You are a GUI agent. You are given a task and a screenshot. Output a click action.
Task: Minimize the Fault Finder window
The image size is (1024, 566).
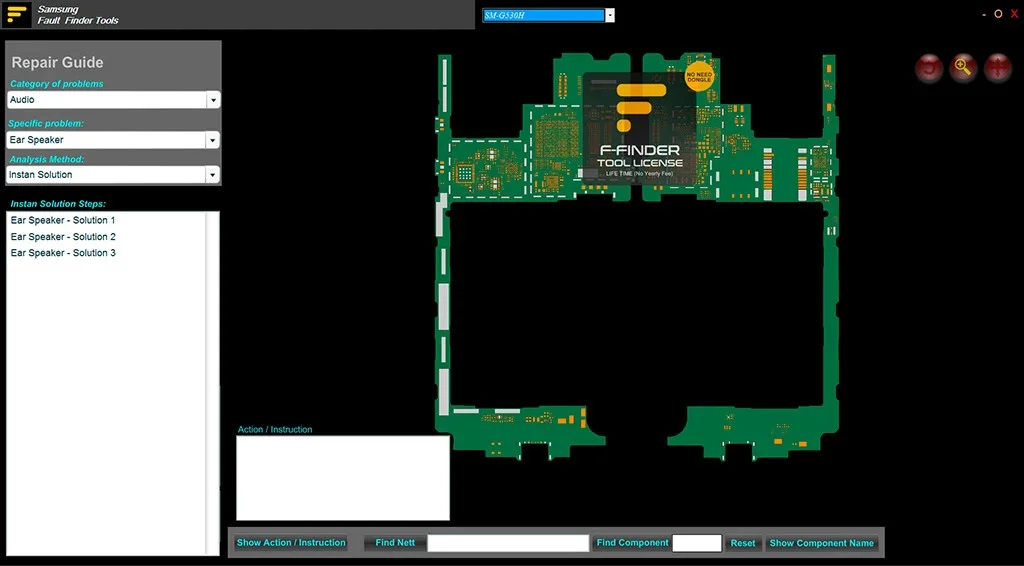click(x=984, y=14)
